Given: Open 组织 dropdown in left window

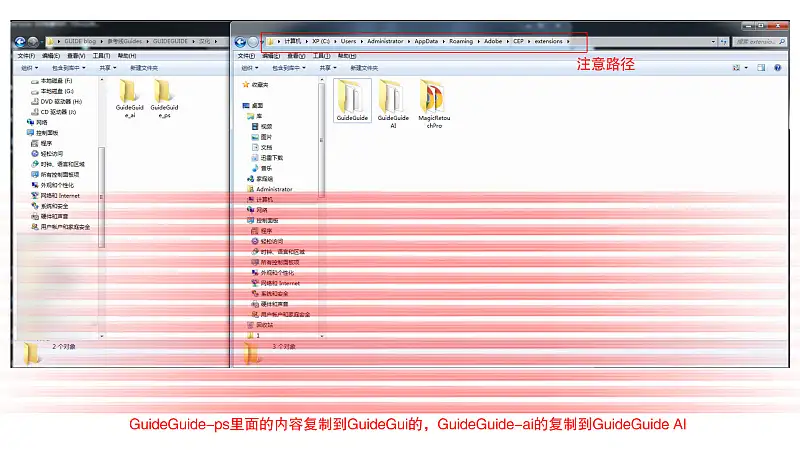Looking at the screenshot, I should [29, 68].
